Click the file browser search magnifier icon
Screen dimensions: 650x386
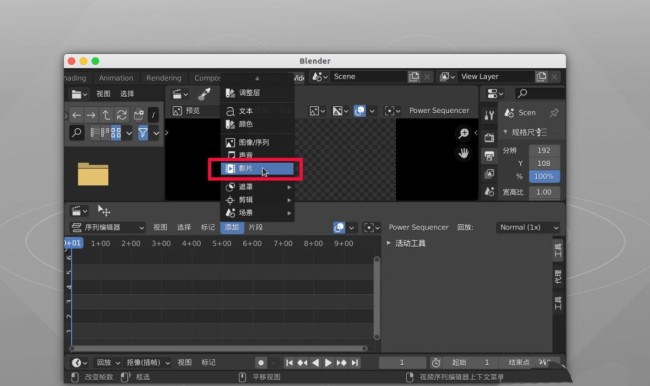pyautogui.click(x=77, y=133)
